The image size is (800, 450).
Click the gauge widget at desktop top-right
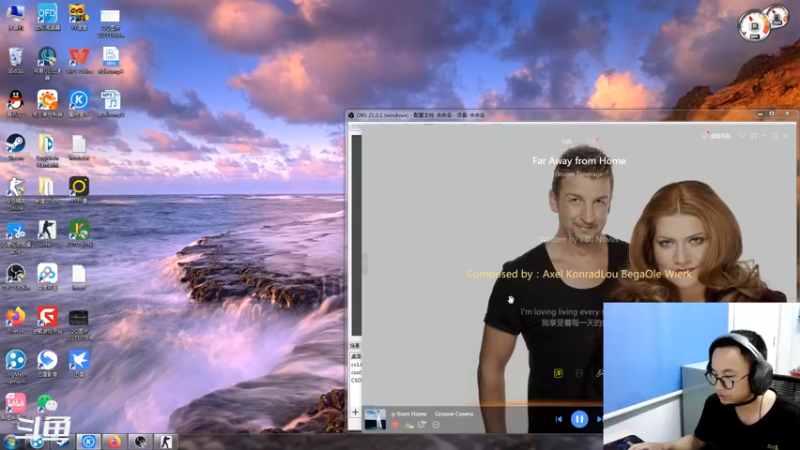(x=763, y=23)
